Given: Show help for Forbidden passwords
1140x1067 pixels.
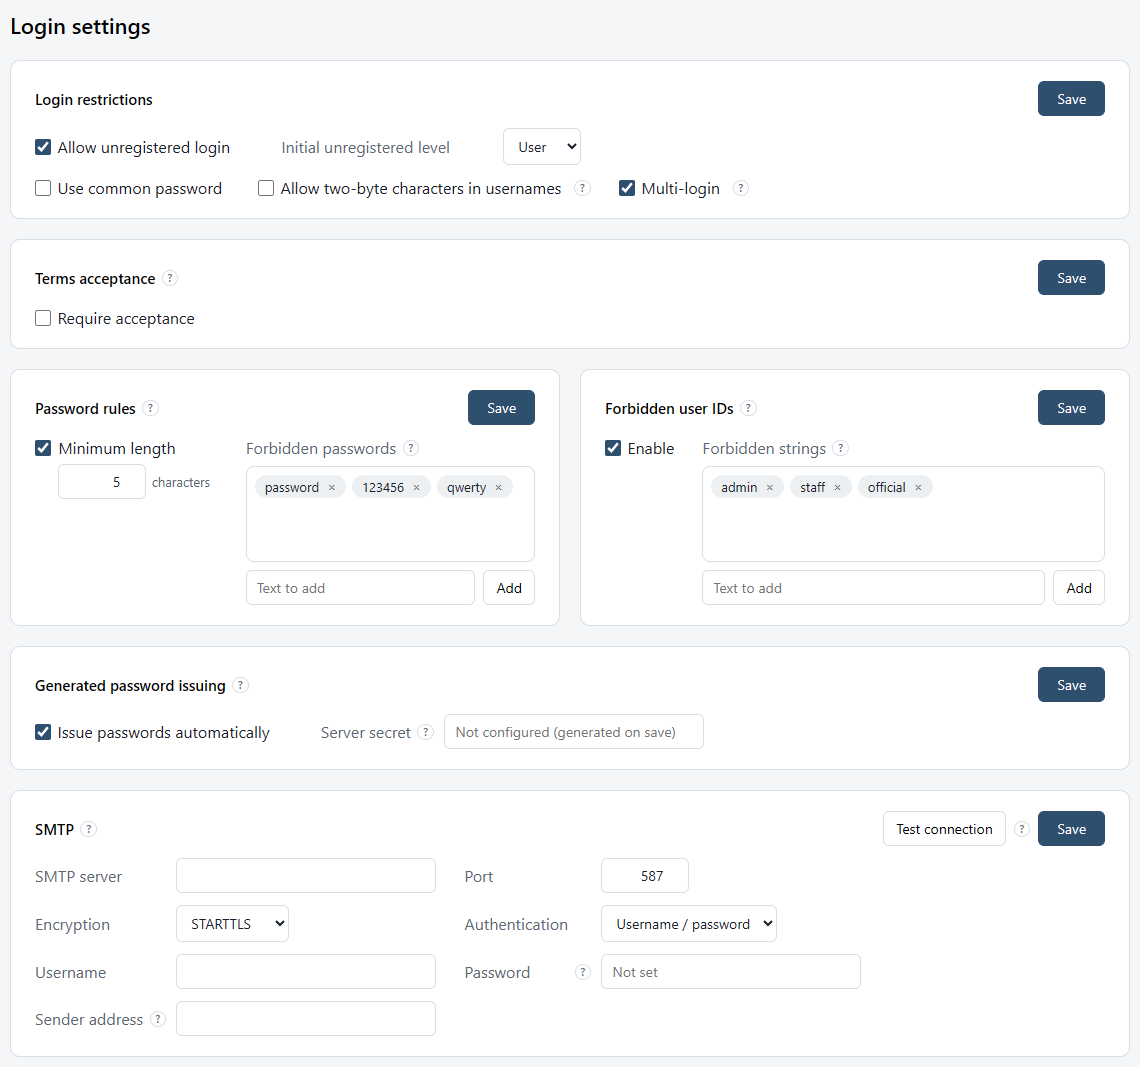Looking at the screenshot, I should (411, 448).
